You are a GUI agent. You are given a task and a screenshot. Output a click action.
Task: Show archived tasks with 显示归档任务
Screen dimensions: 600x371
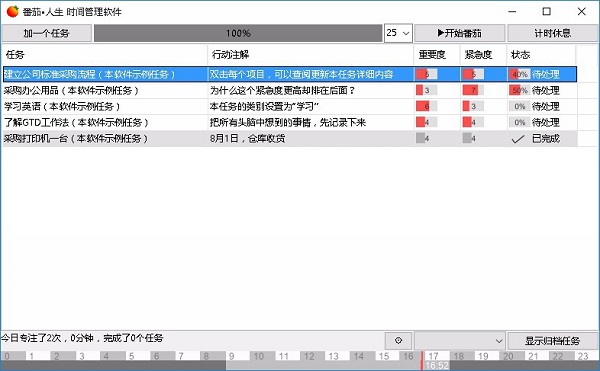point(553,340)
